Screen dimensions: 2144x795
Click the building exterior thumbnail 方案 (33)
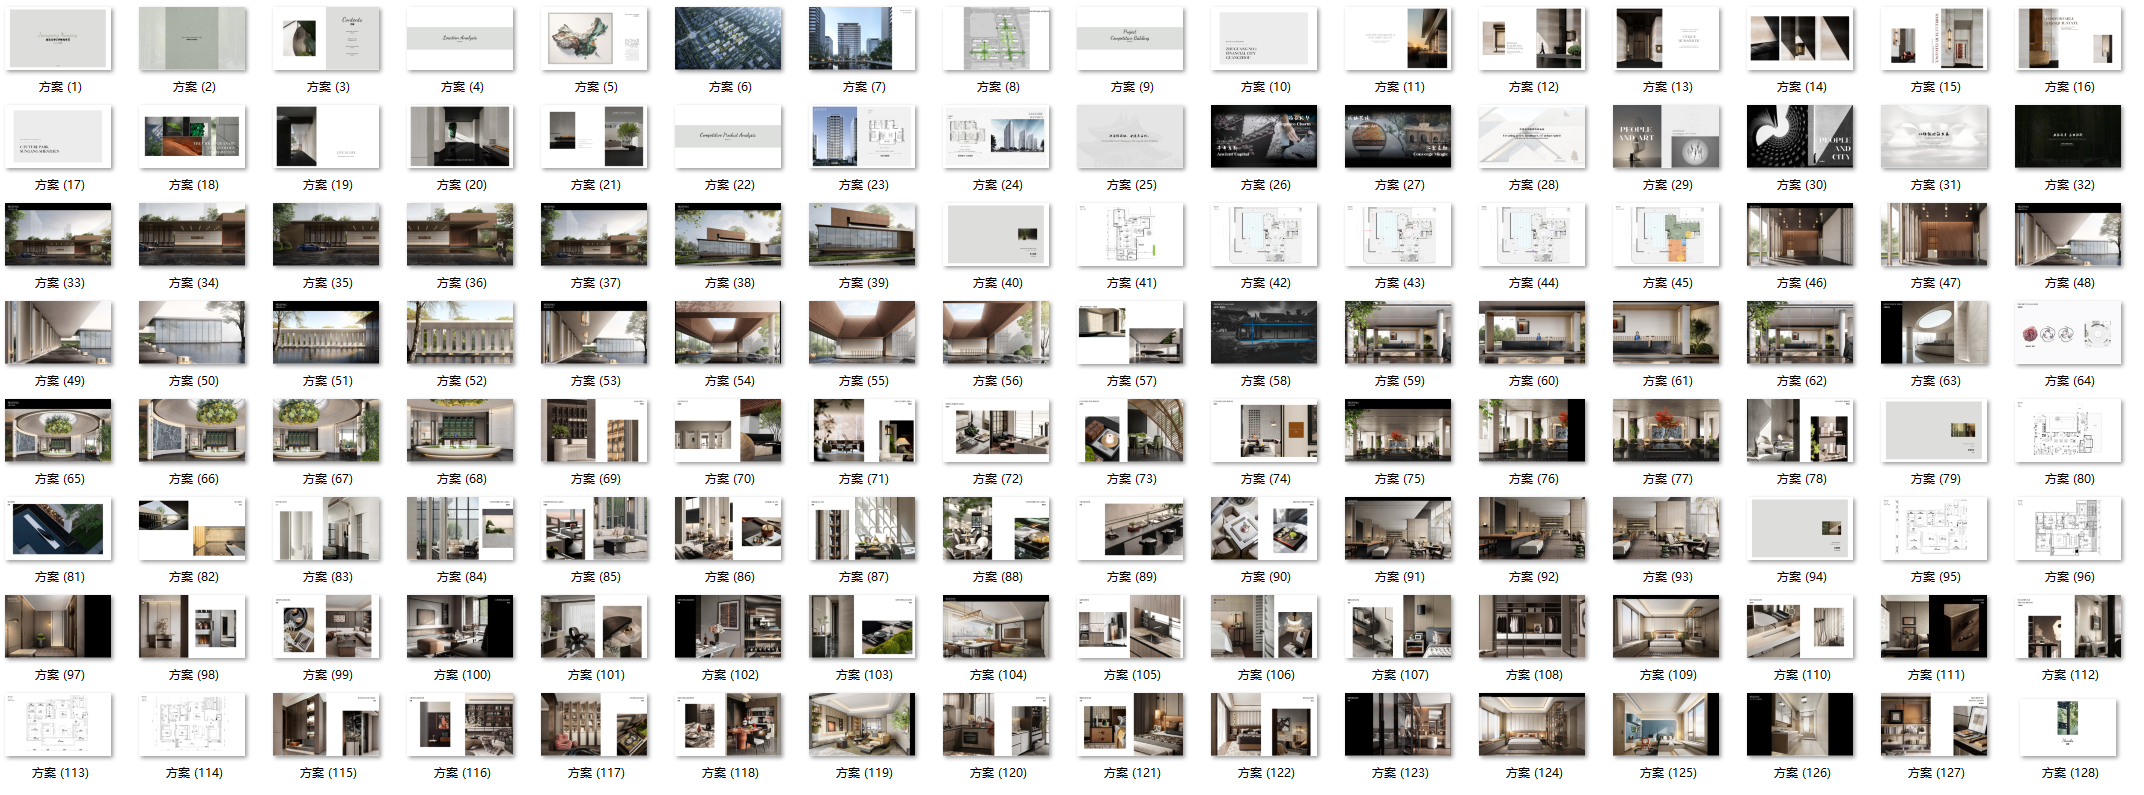point(59,235)
